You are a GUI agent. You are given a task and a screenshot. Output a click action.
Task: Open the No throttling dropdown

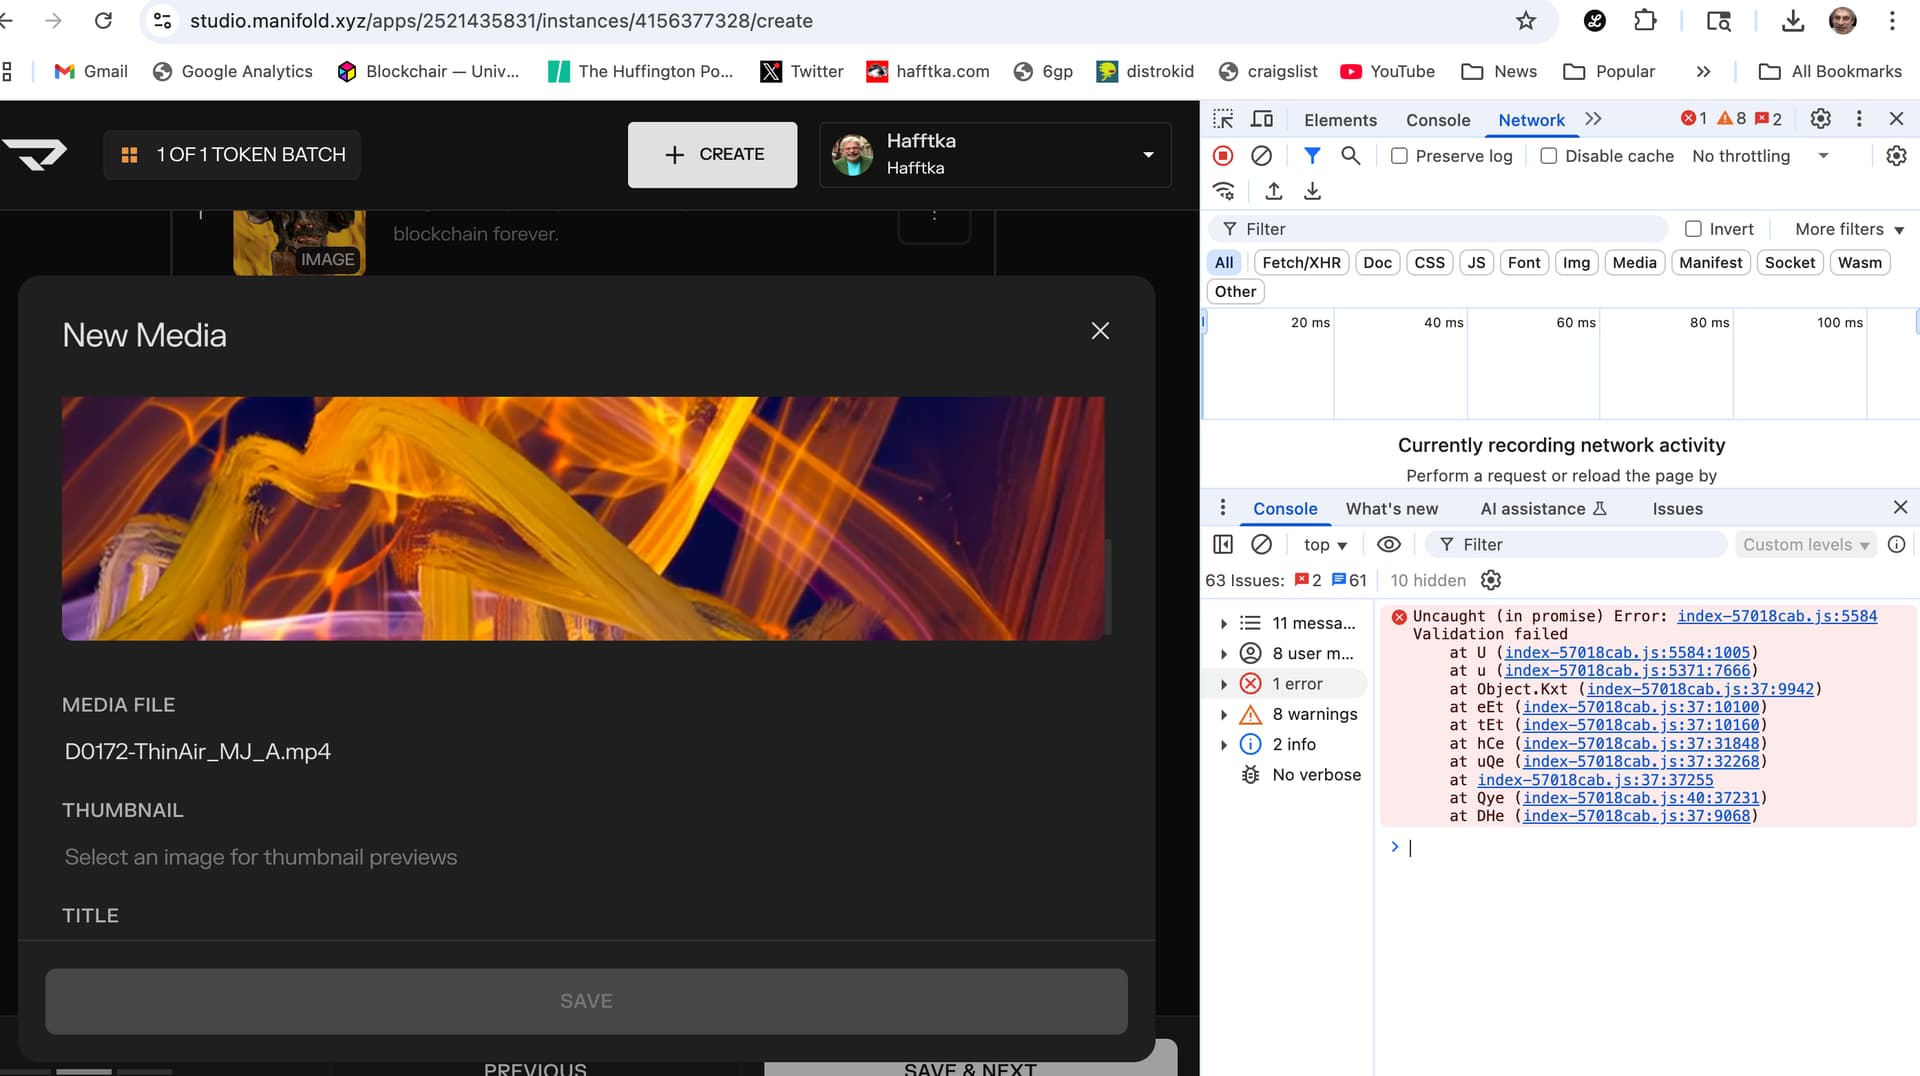pos(1760,156)
